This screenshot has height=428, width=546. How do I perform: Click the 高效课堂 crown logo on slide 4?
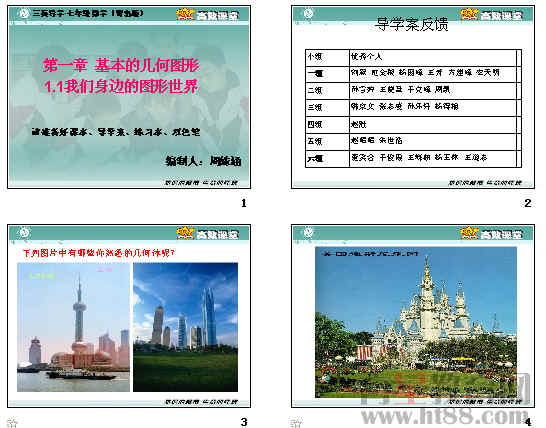492,233
